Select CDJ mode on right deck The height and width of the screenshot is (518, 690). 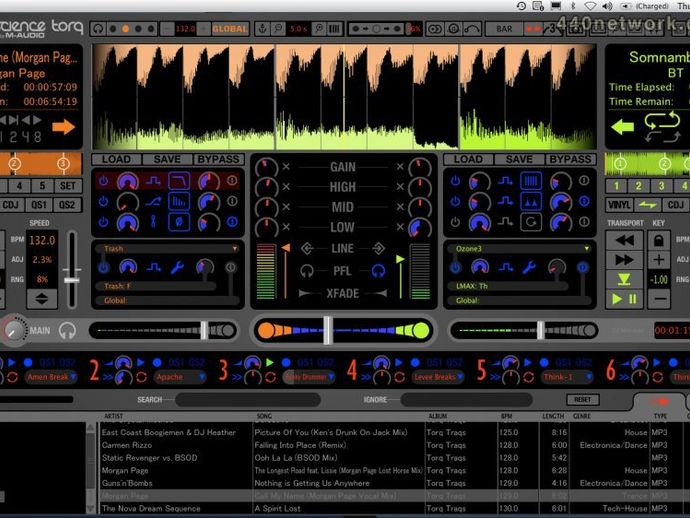676,205
